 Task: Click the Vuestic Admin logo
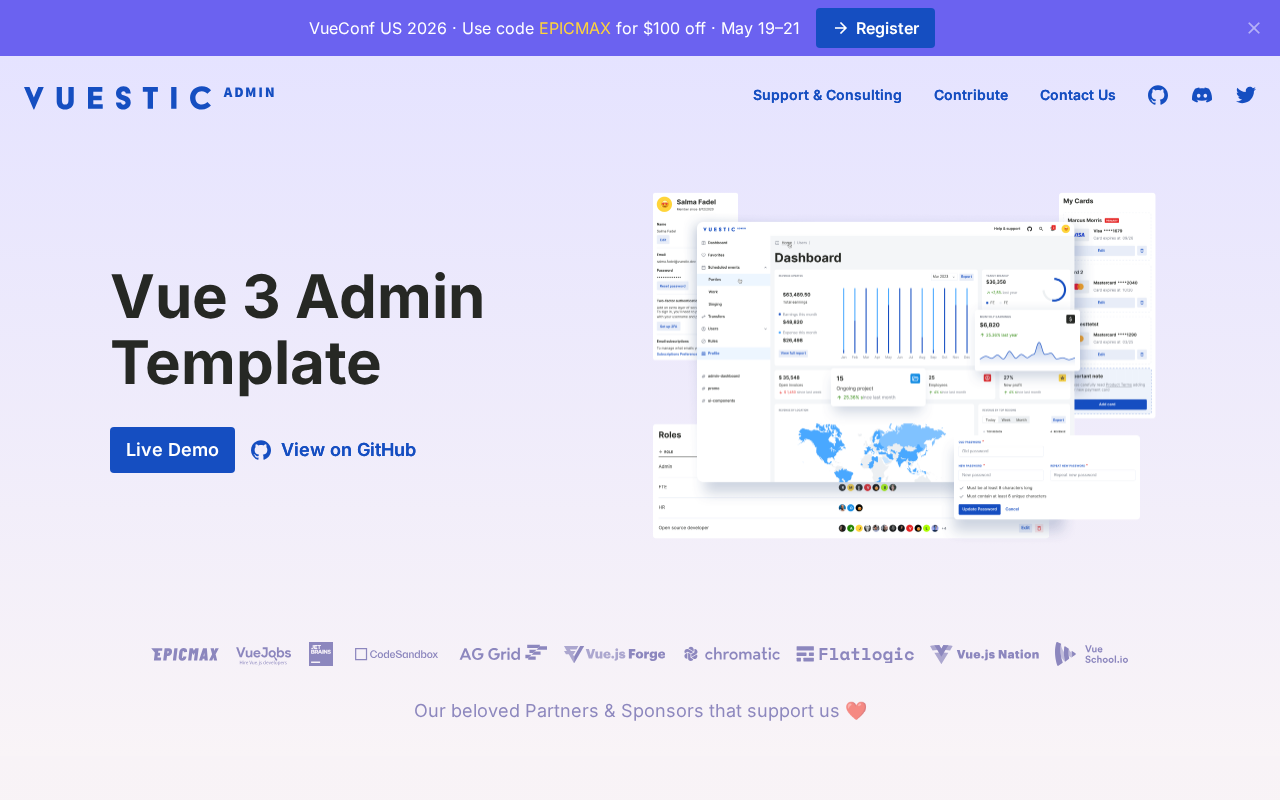(x=149, y=97)
